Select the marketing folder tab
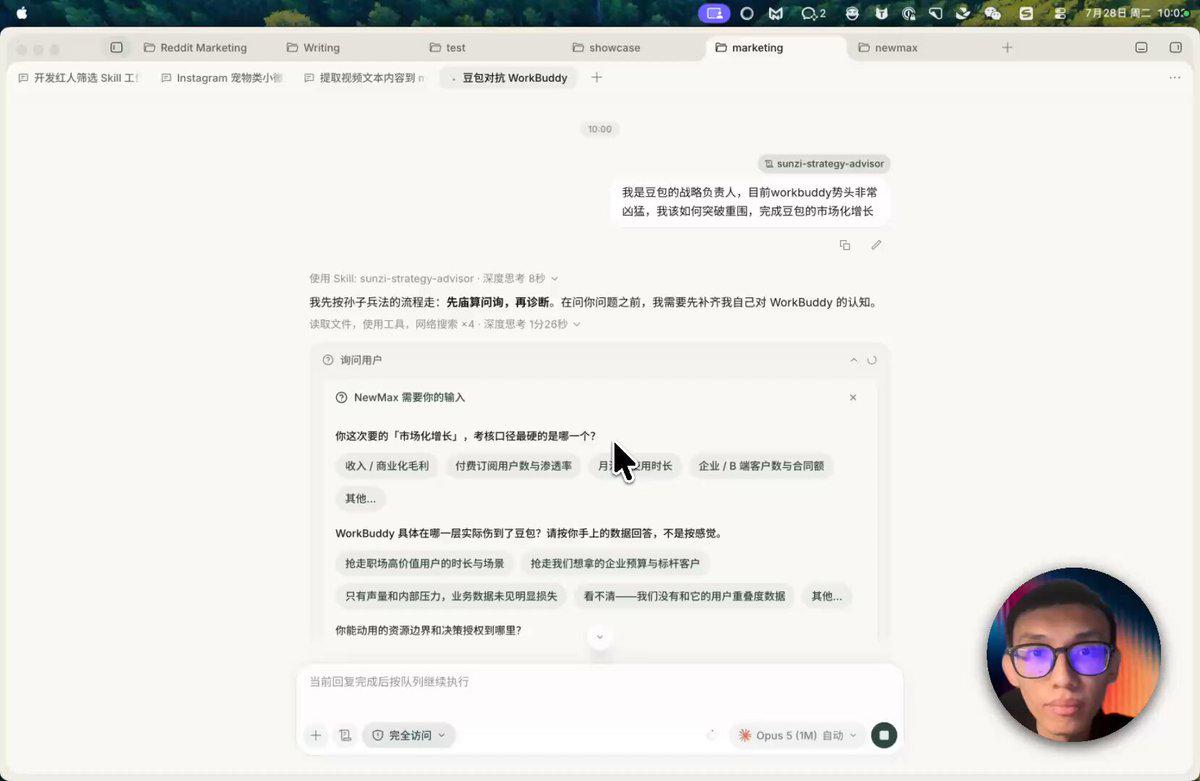The height and width of the screenshot is (781, 1200). (x=749, y=47)
